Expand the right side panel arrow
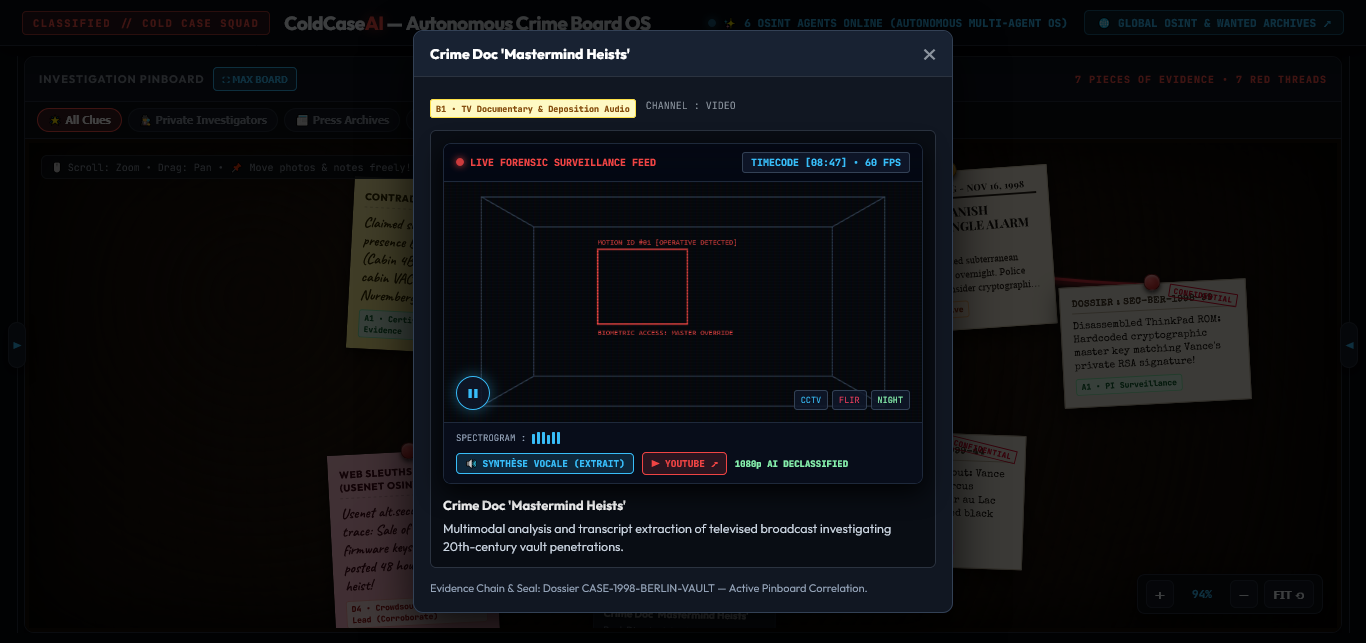Screen dimensions: 1366x643 coord(1349,345)
